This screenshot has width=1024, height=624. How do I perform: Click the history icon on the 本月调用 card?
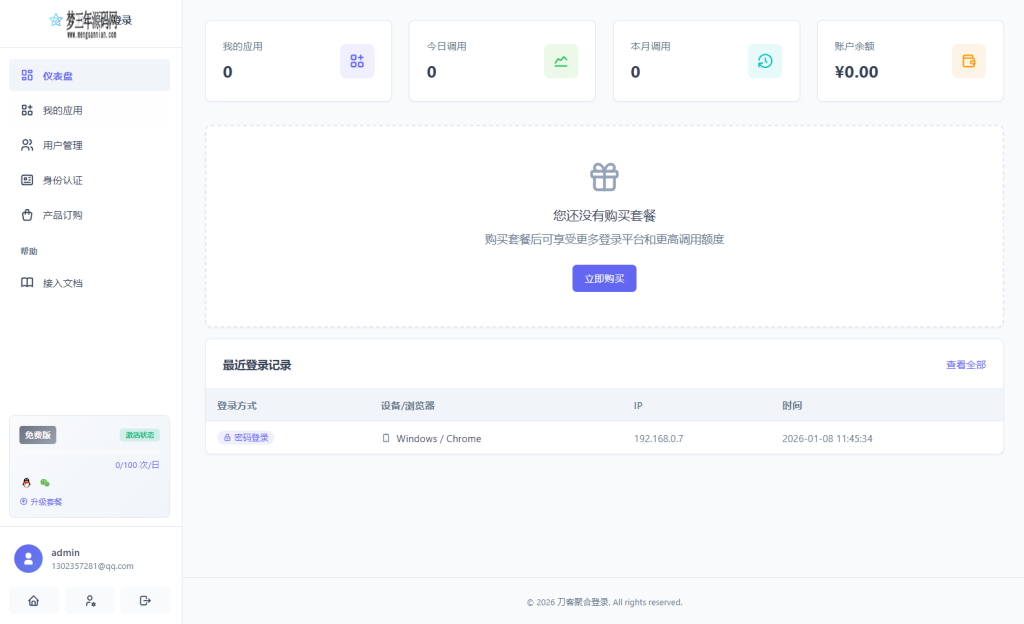[765, 61]
